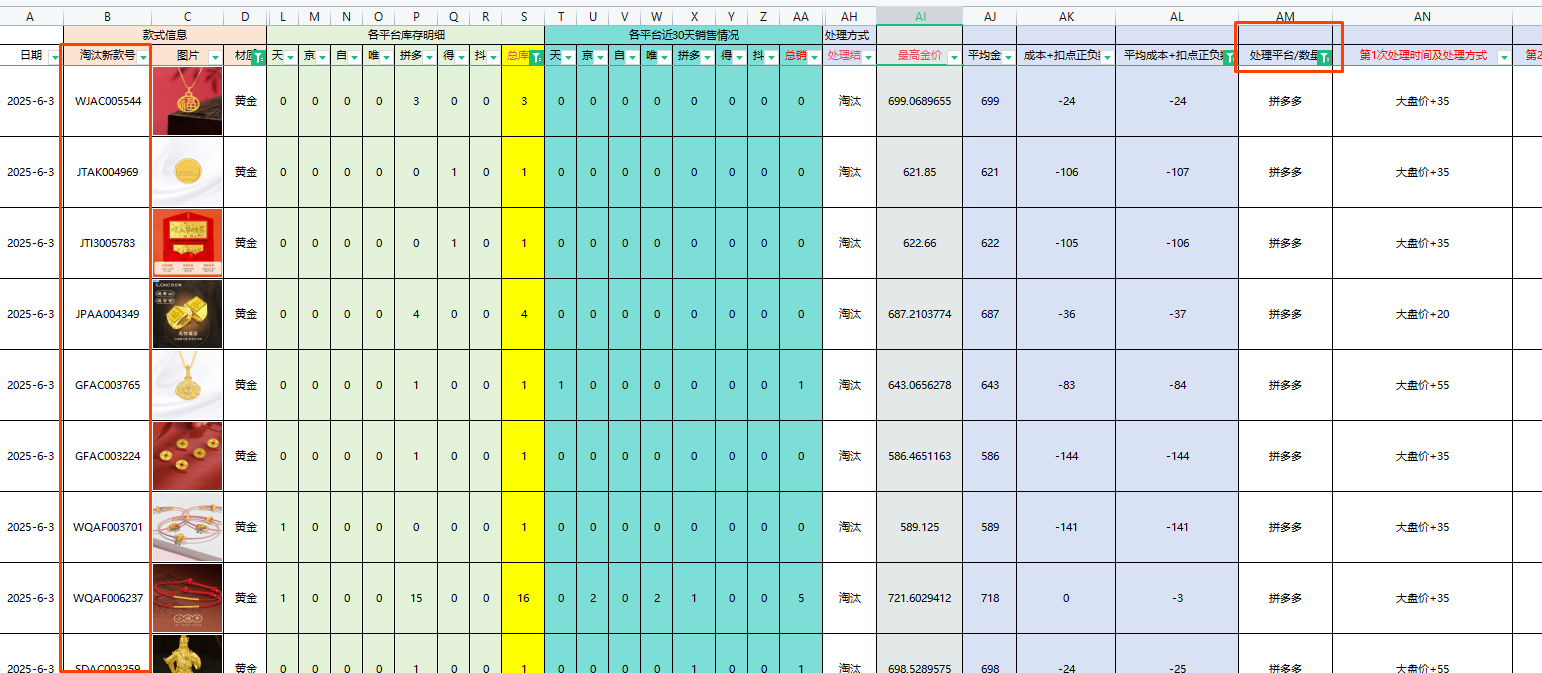Select column AI header

pos(919,17)
